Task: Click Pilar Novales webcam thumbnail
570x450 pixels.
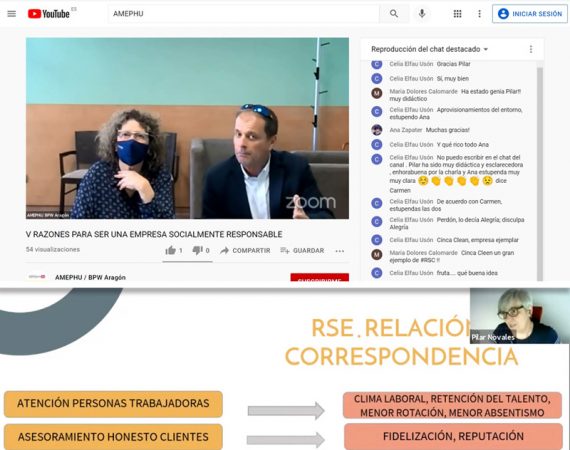Action: coord(519,316)
